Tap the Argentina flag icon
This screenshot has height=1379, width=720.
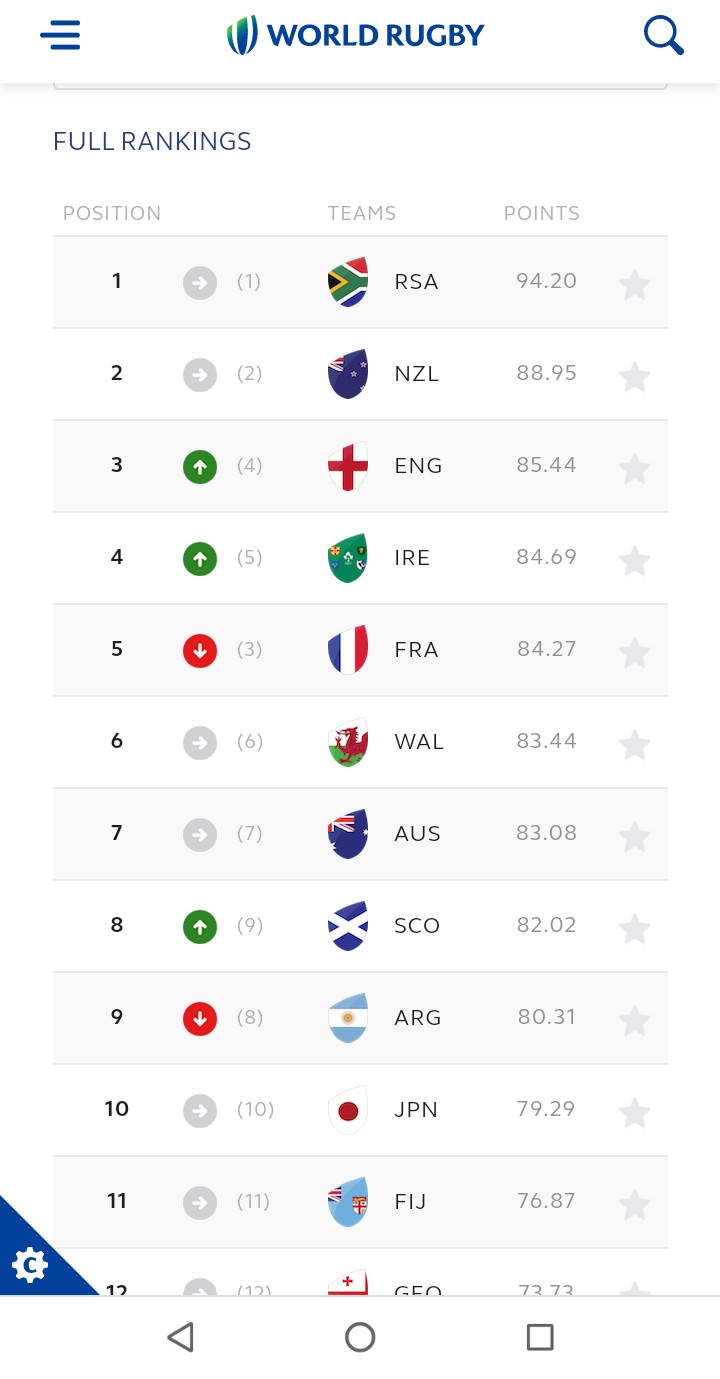tap(348, 1018)
